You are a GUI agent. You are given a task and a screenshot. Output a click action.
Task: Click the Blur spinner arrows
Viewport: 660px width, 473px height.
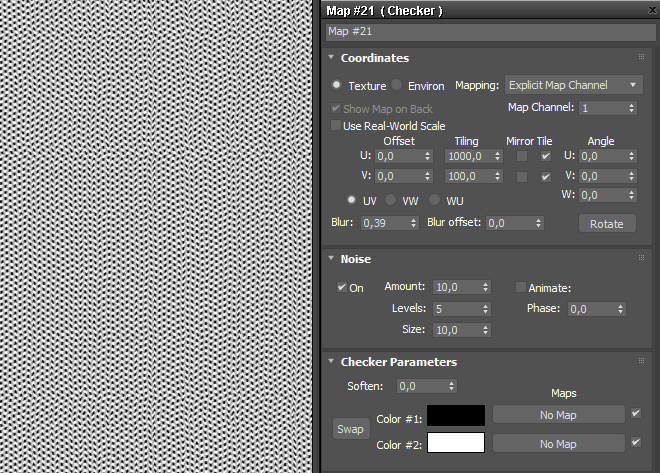[413, 223]
